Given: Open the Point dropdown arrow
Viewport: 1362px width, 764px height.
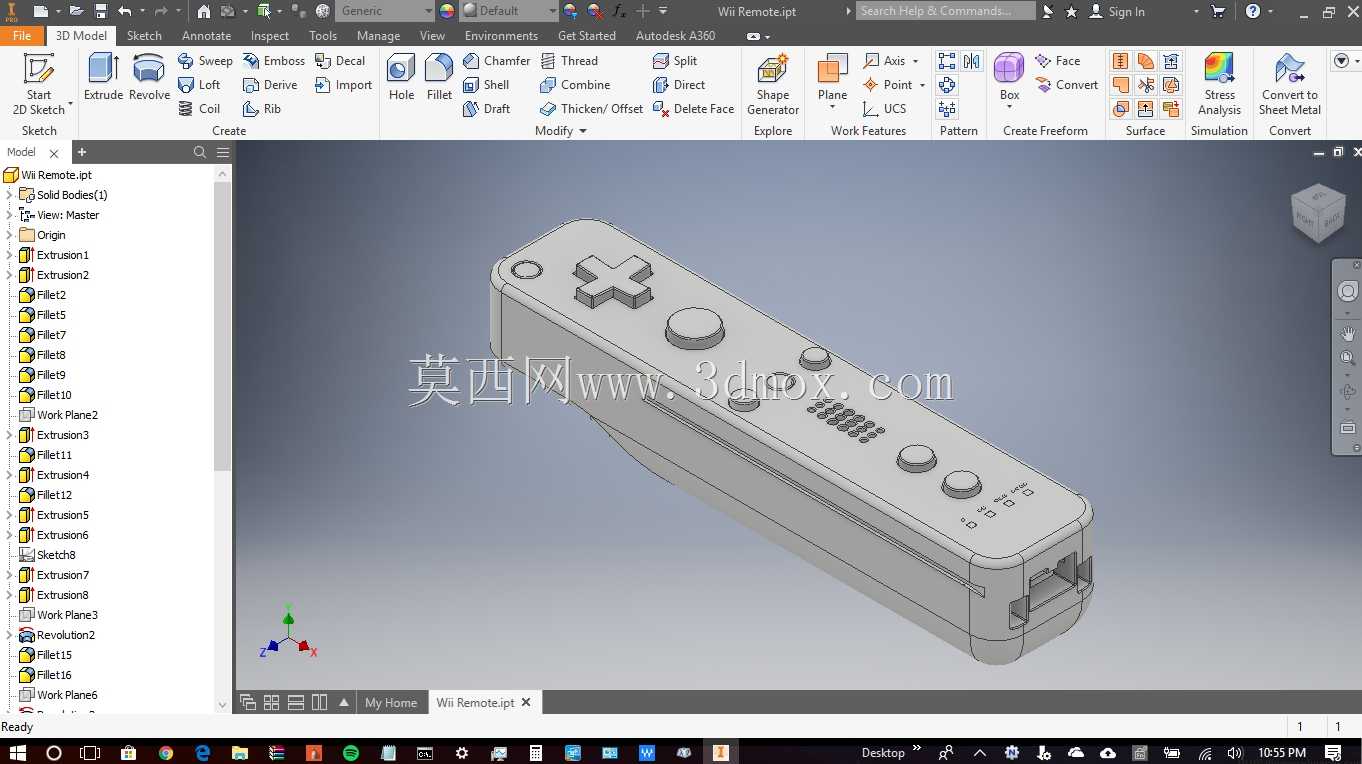Looking at the screenshot, I should click(921, 85).
